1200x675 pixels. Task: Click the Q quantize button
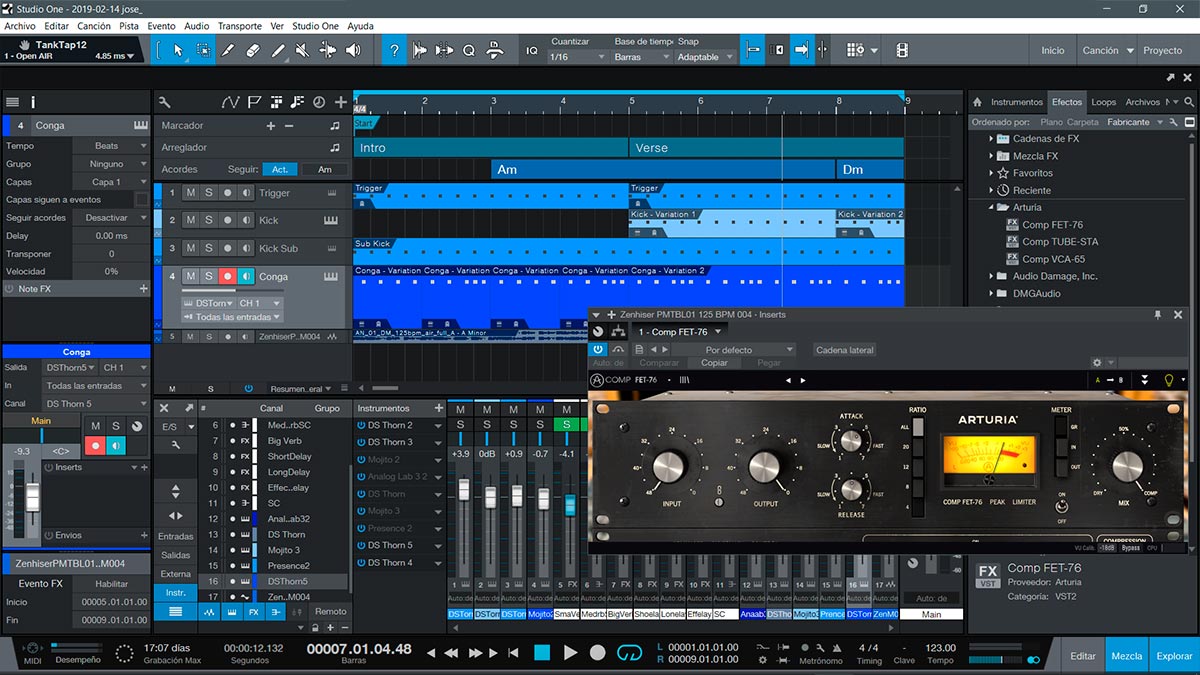tap(468, 50)
